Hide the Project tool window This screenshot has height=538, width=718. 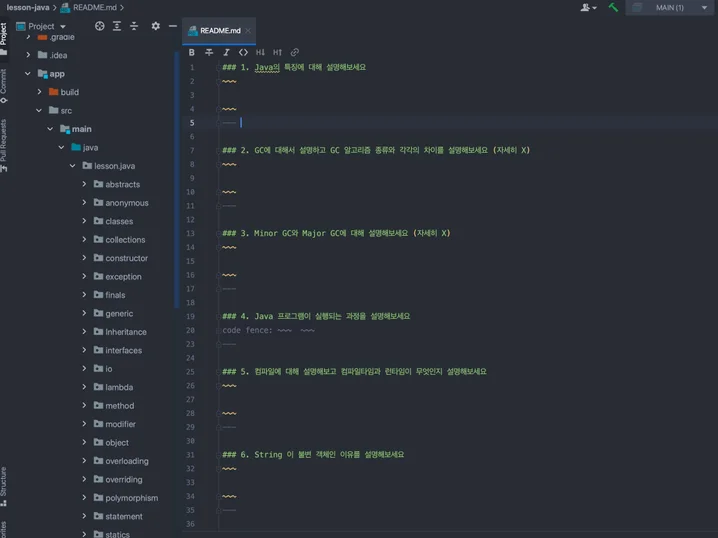173,26
